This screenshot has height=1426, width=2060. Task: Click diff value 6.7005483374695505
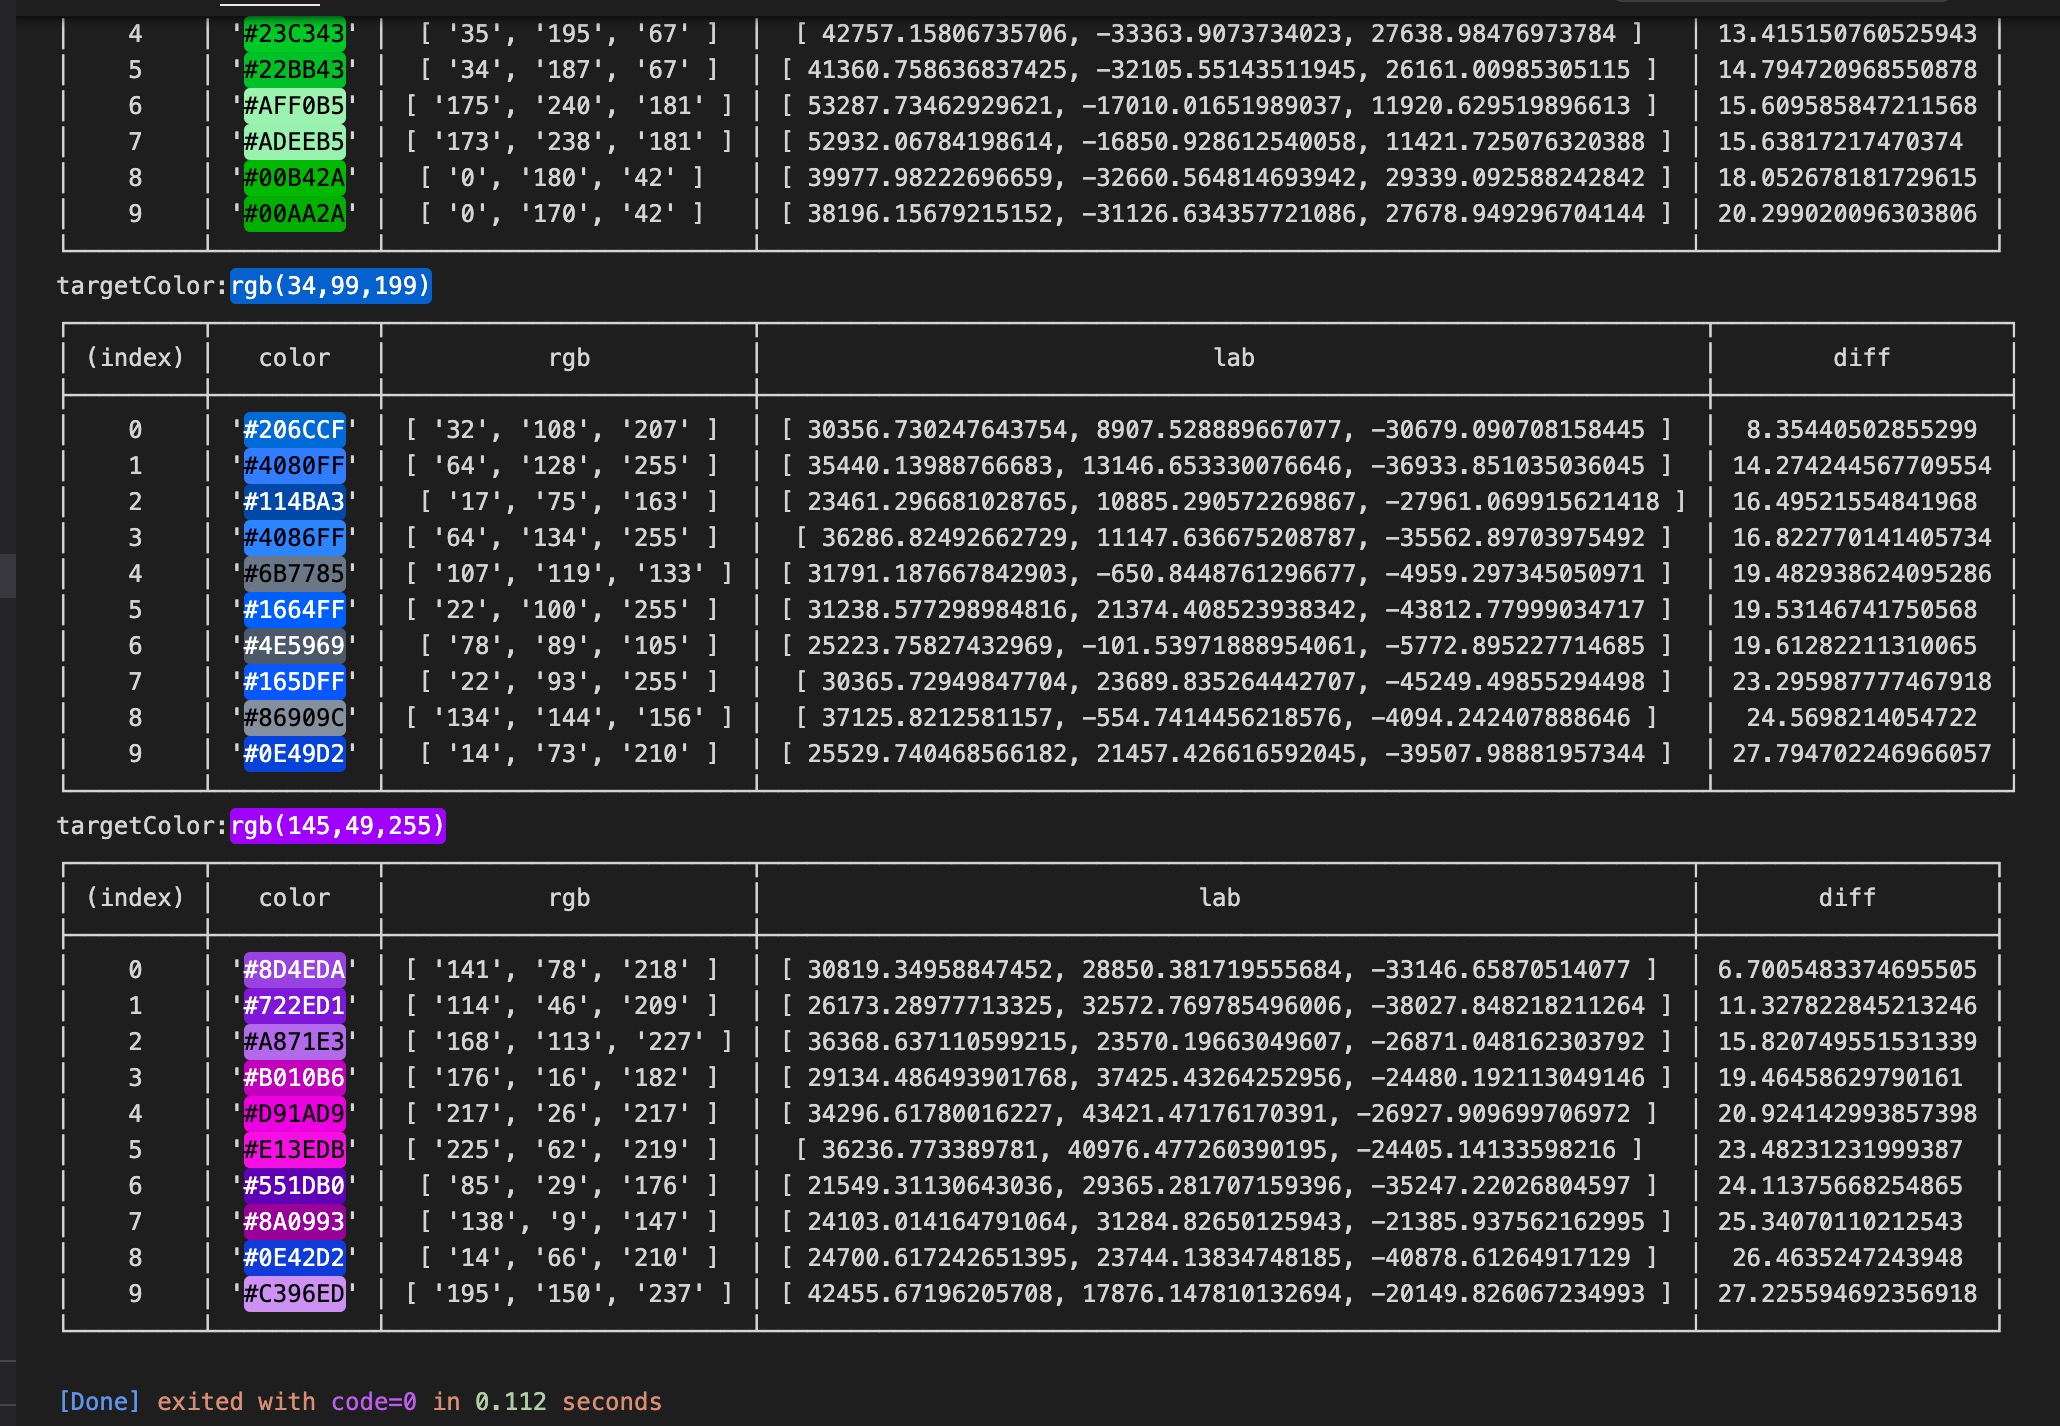pyautogui.click(x=1847, y=970)
